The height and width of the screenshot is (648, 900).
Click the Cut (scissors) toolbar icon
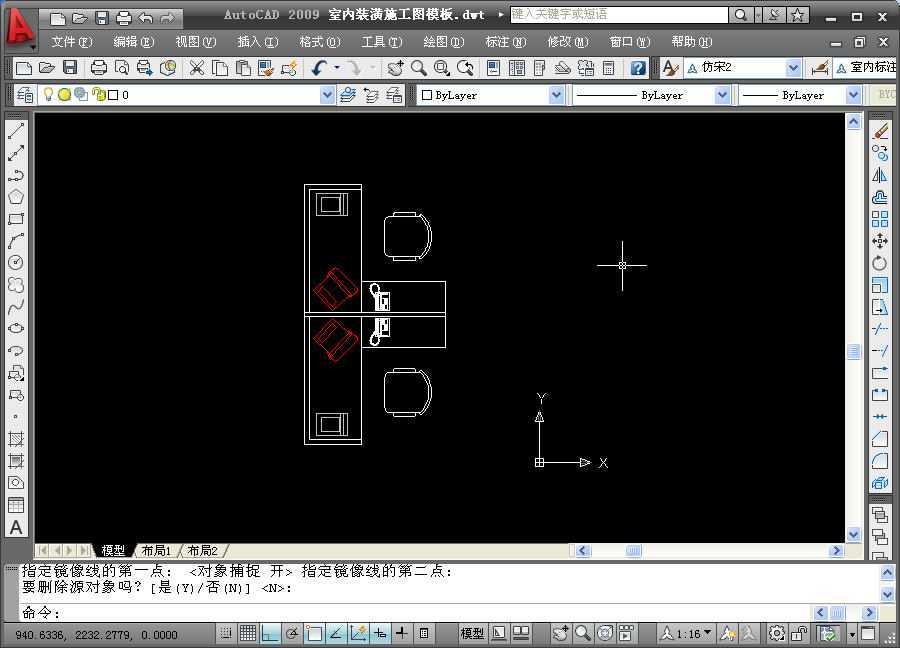click(197, 68)
